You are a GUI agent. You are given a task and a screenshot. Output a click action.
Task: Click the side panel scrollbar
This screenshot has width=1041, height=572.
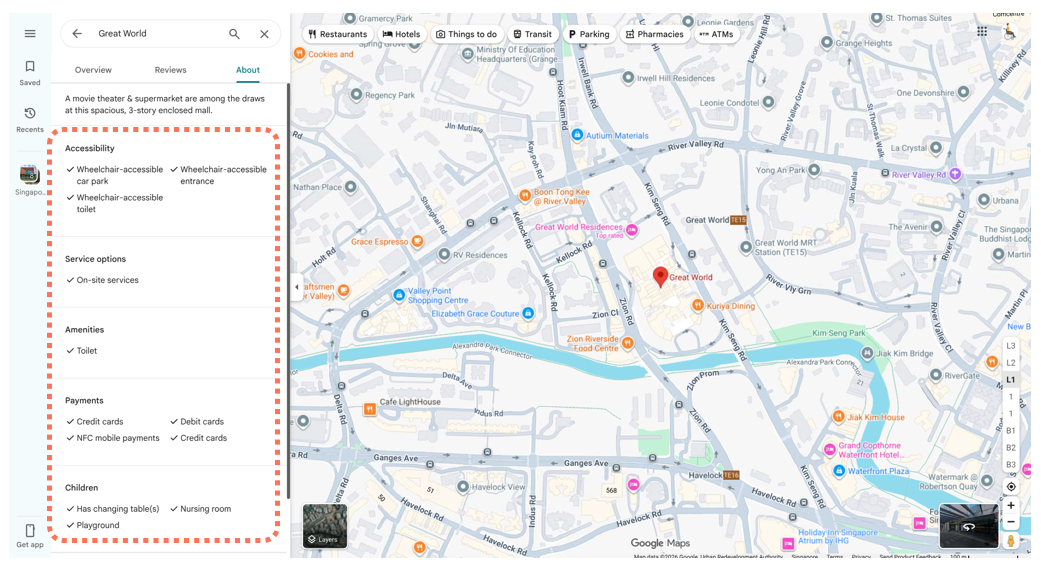pos(288,292)
